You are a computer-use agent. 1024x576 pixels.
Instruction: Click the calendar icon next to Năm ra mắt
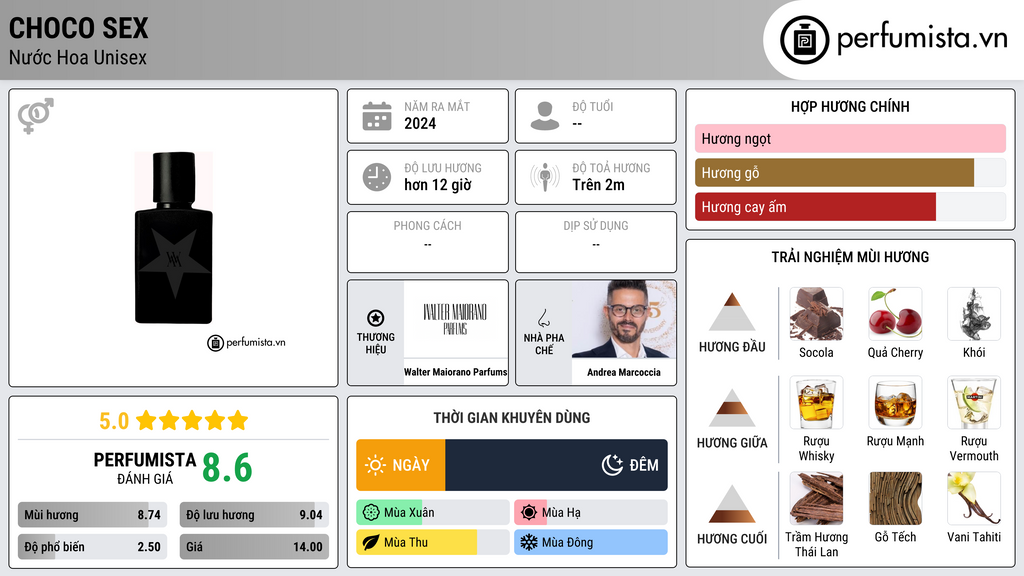pyautogui.click(x=377, y=116)
